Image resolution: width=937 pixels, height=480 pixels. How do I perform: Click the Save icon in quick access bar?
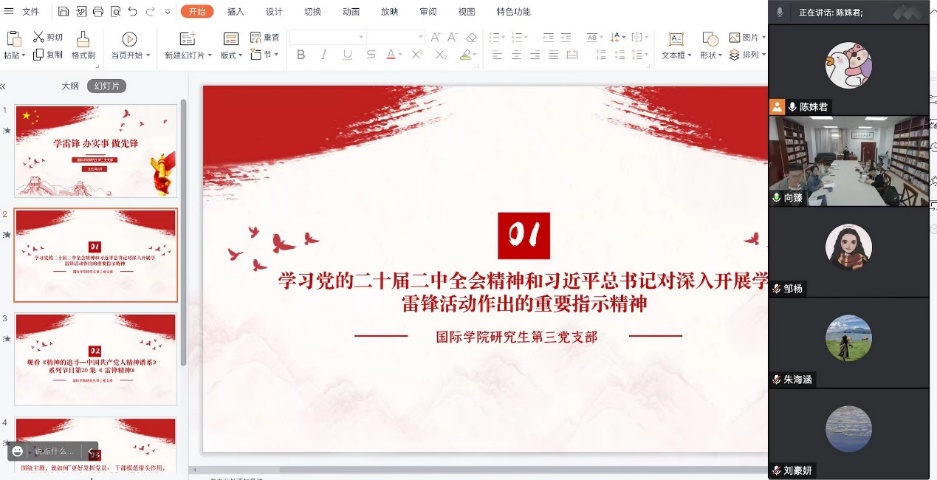[x=64, y=12]
